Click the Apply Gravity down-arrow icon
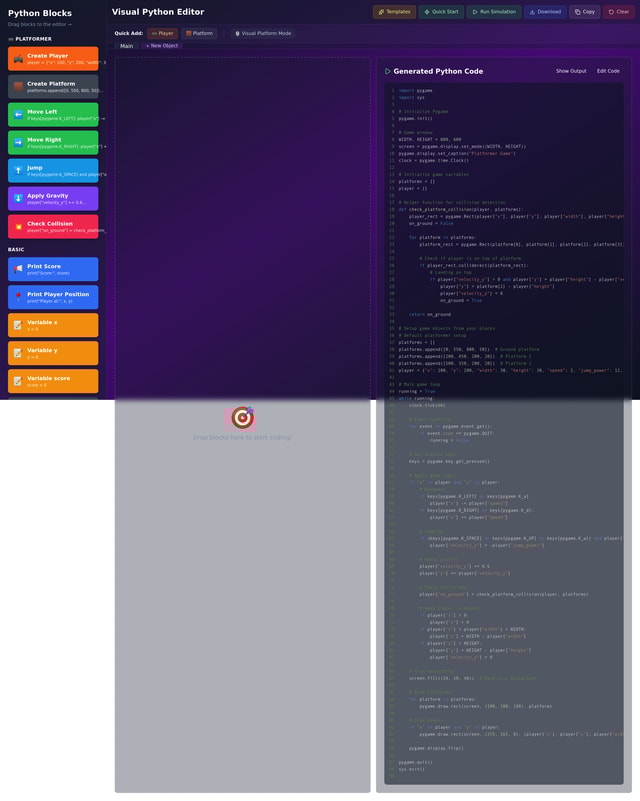 (18, 198)
